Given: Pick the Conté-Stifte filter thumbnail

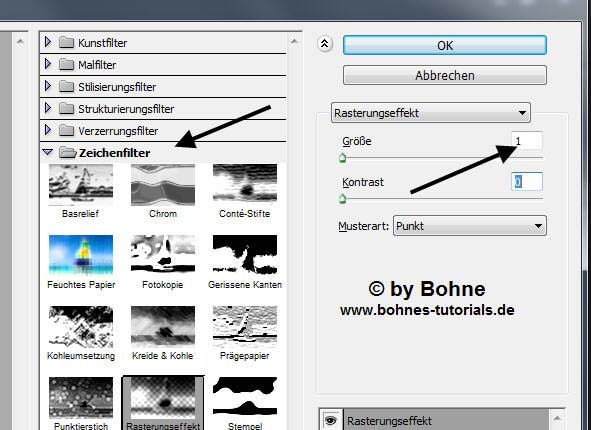Looking at the screenshot, I should tap(245, 183).
